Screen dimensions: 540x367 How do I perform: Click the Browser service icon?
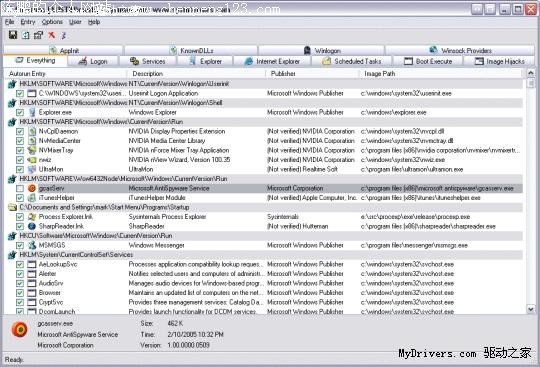32,293
